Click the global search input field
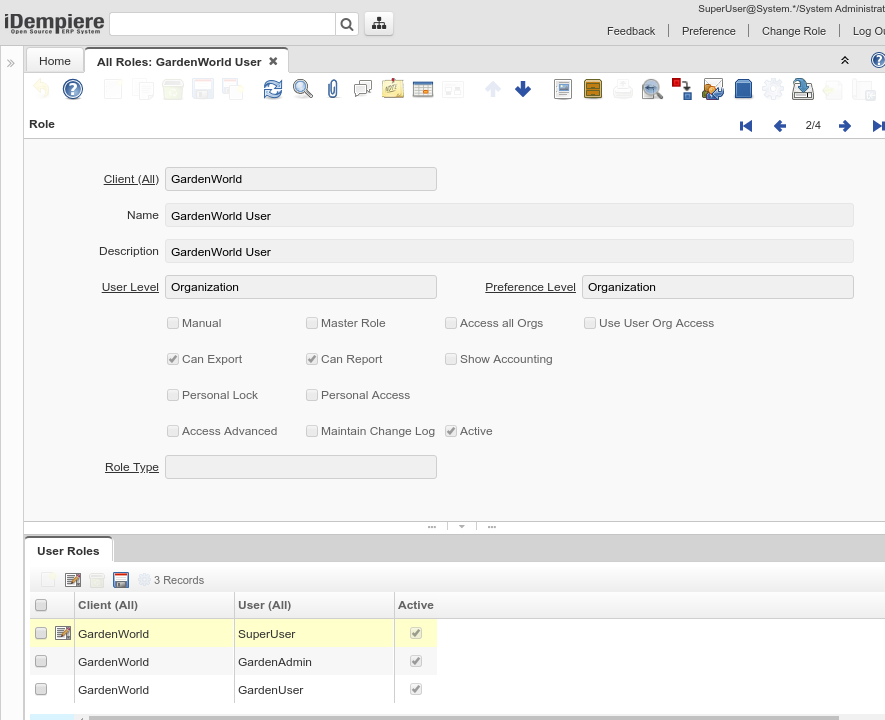This screenshot has width=885, height=720. click(x=222, y=24)
